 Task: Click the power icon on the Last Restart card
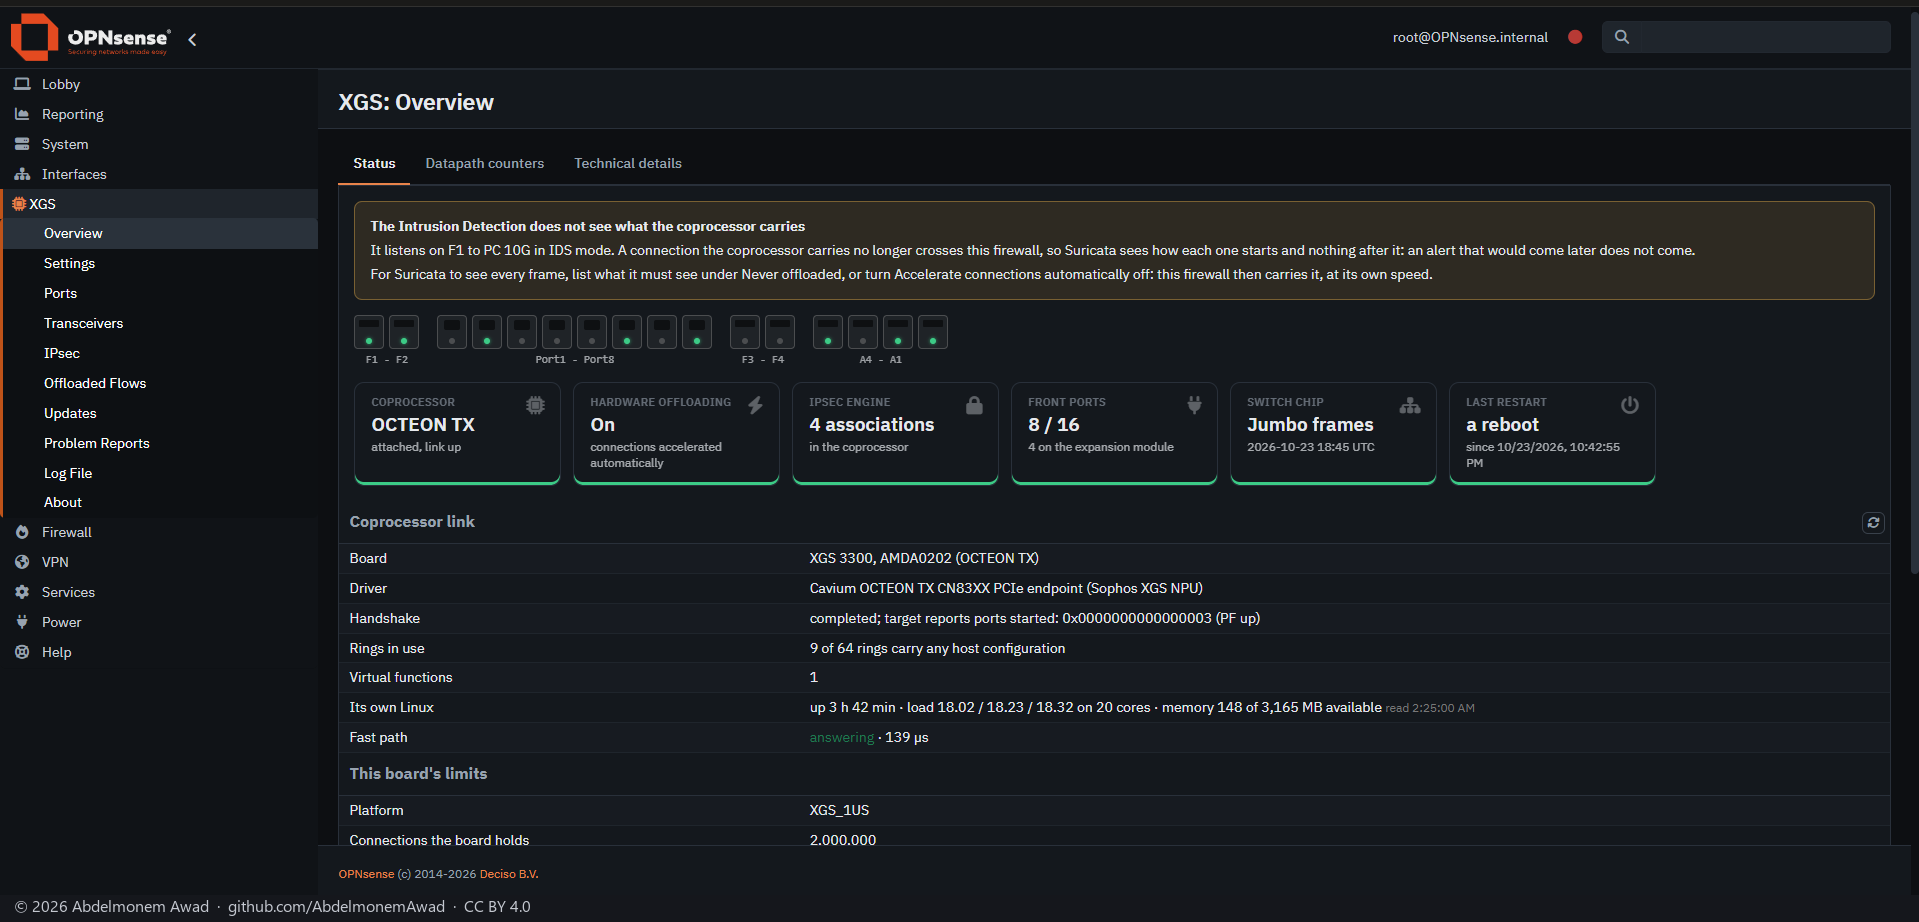(1630, 405)
